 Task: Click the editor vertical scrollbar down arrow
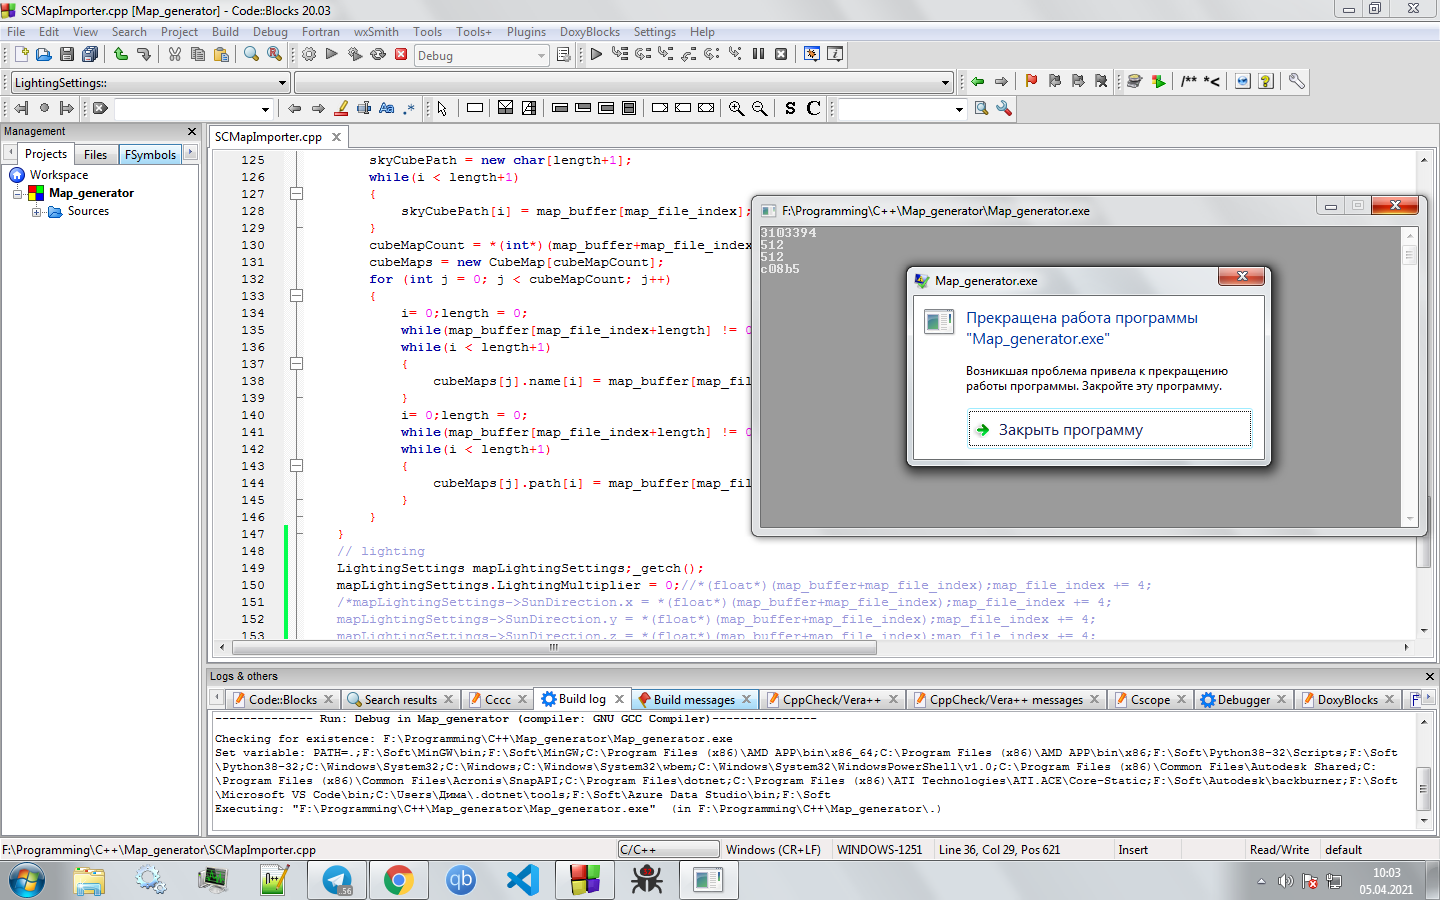point(1424,631)
